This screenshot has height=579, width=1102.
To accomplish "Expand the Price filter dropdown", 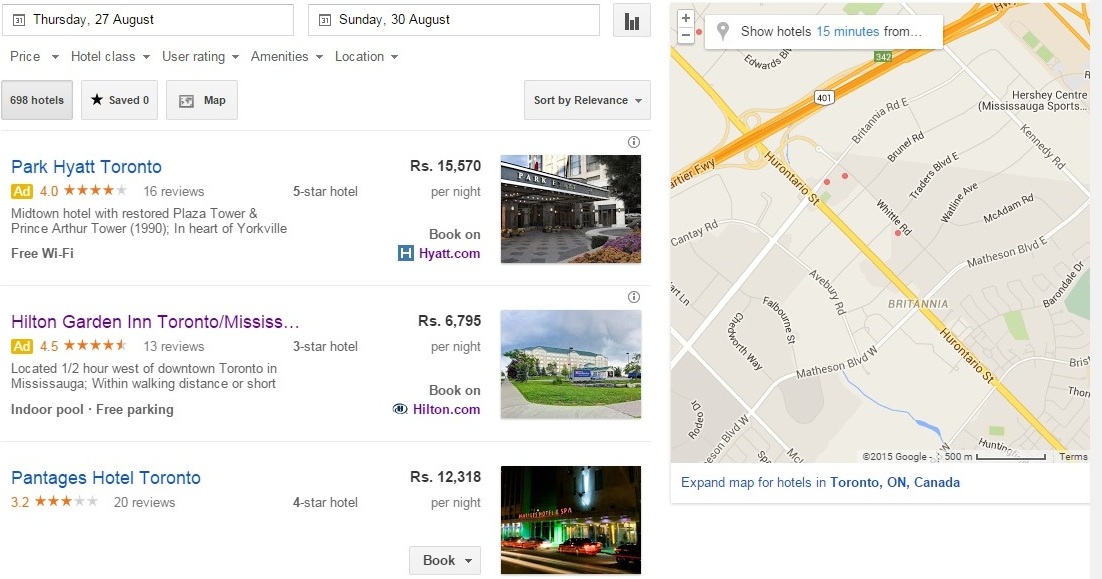I will [34, 57].
